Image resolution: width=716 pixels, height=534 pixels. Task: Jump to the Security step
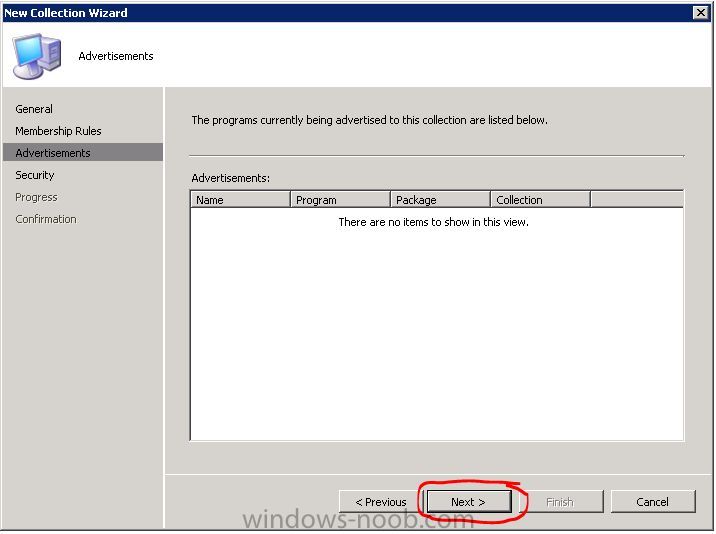tap(35, 175)
